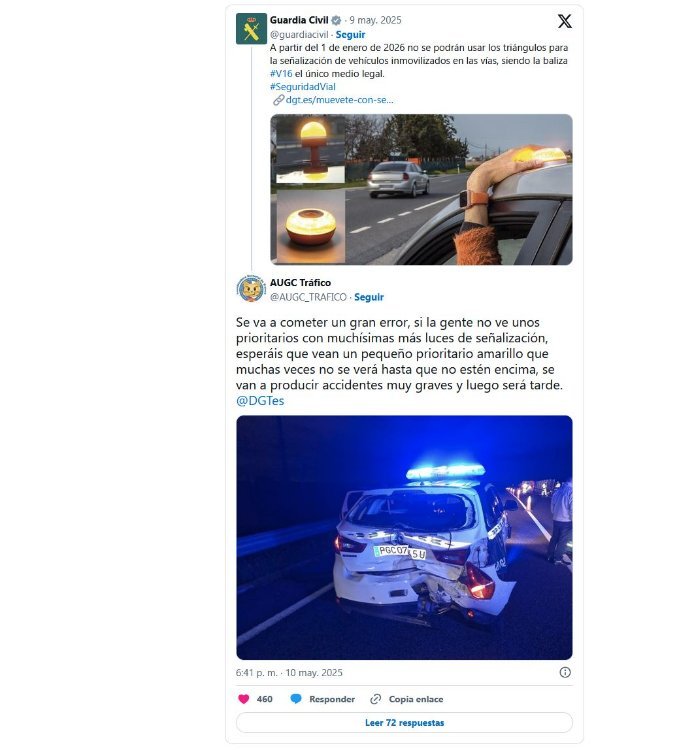Click the blue reply bubble icon

click(296, 699)
